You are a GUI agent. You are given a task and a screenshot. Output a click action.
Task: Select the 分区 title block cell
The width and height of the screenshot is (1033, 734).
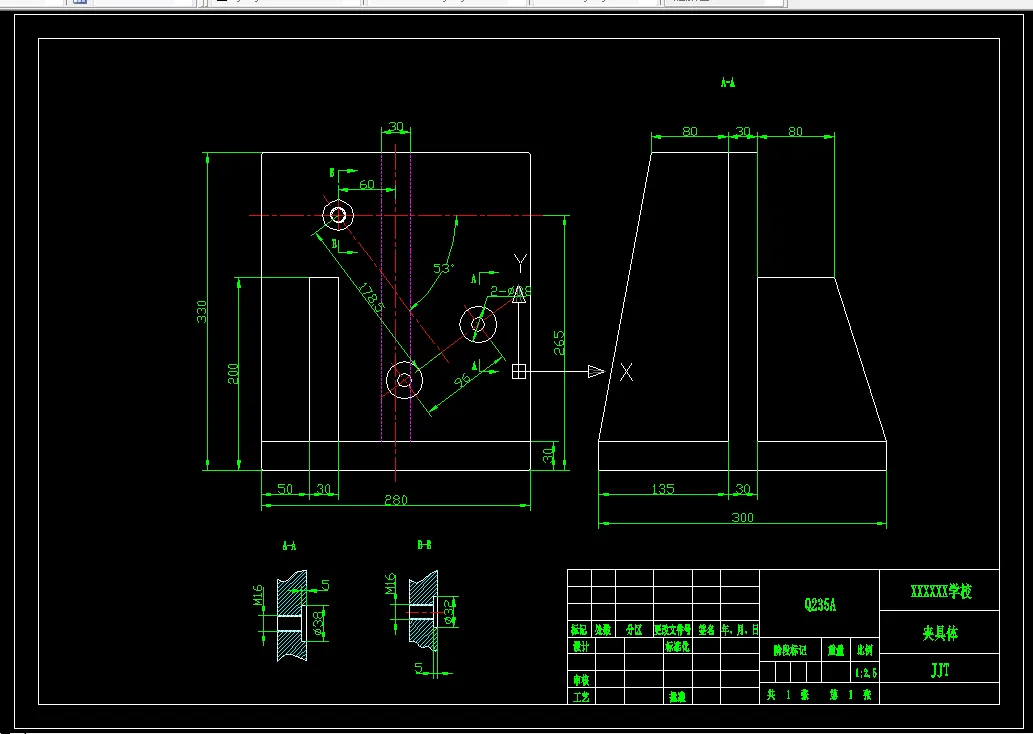[634, 630]
